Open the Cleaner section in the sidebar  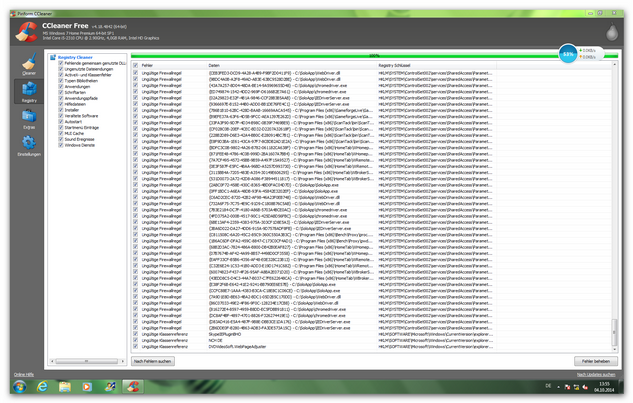tap(29, 64)
